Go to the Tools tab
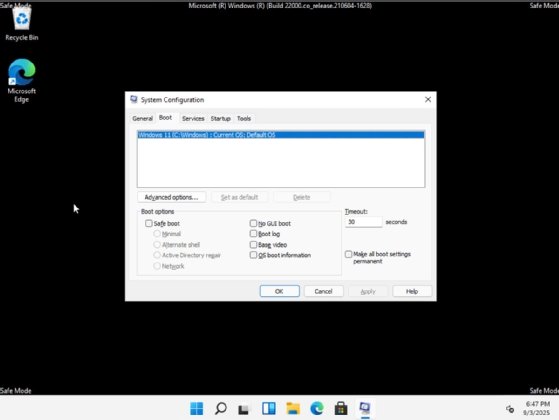Screen dimensions: 559x420 pyautogui.click(x=244, y=118)
